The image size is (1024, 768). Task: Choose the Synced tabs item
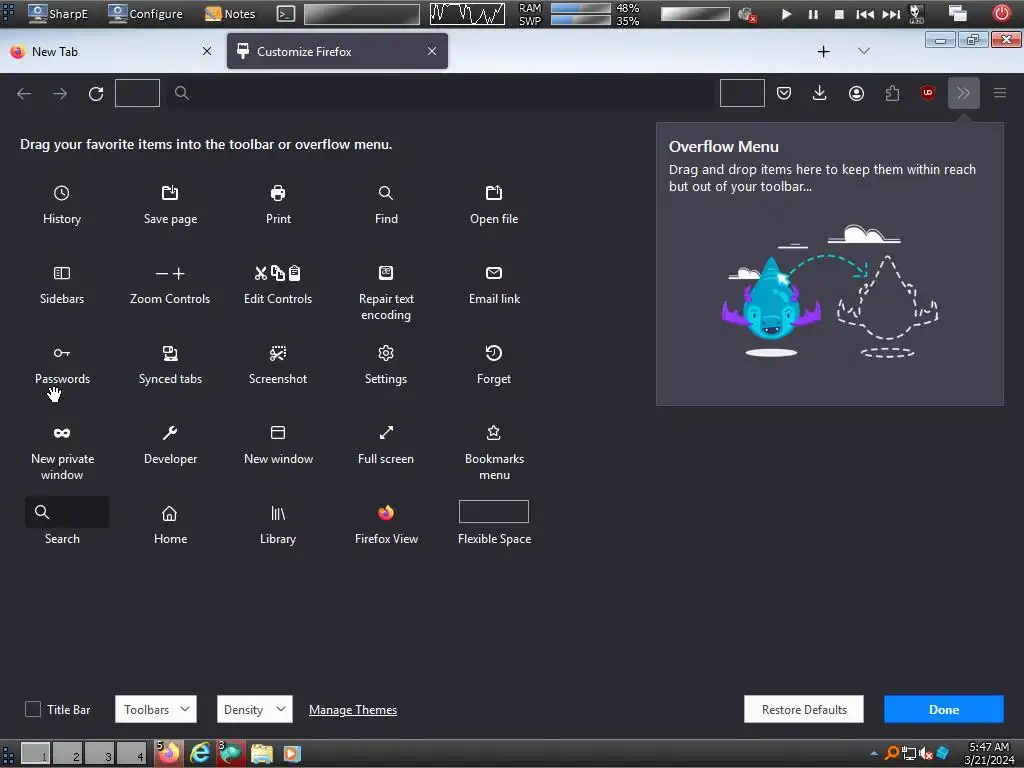(170, 364)
